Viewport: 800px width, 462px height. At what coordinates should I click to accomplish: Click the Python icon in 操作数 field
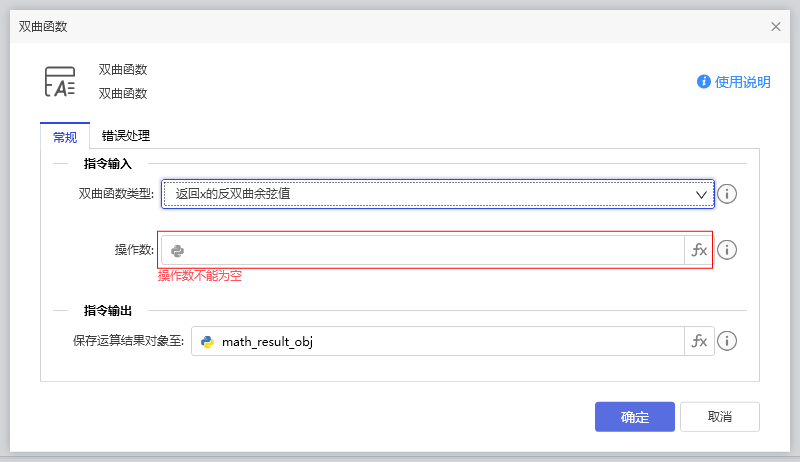click(x=177, y=250)
